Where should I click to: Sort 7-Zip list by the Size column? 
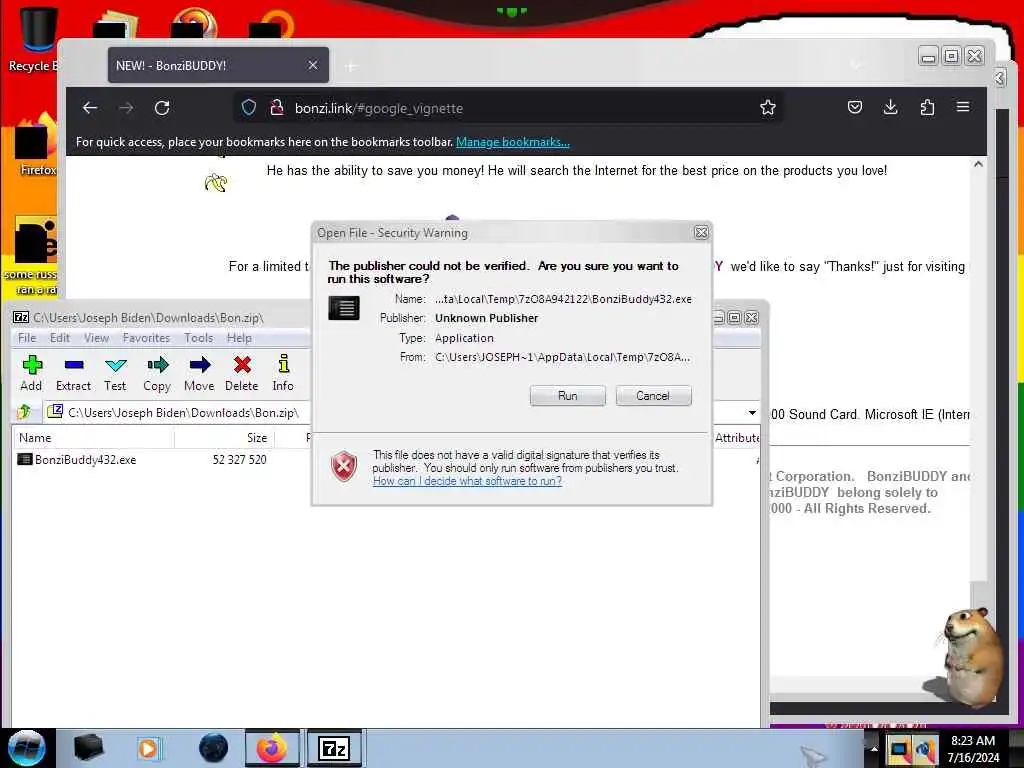225,438
